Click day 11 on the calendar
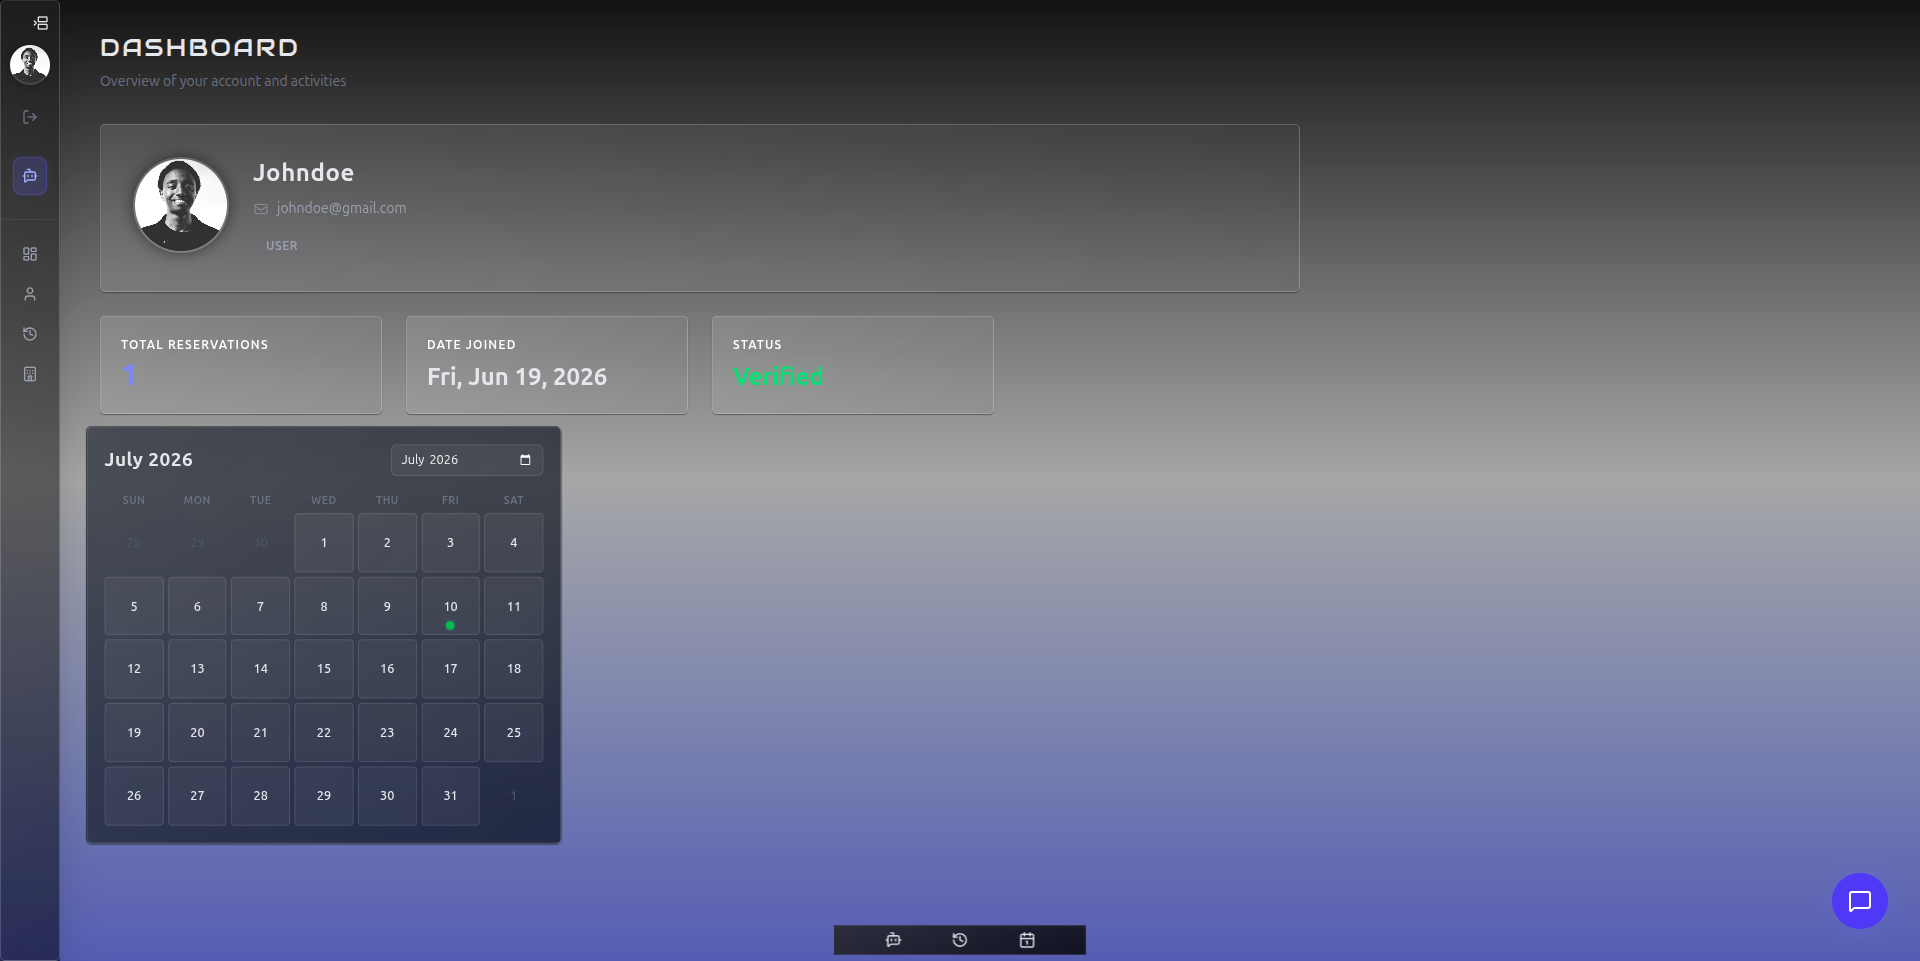Image resolution: width=1920 pixels, height=961 pixels. click(x=514, y=606)
